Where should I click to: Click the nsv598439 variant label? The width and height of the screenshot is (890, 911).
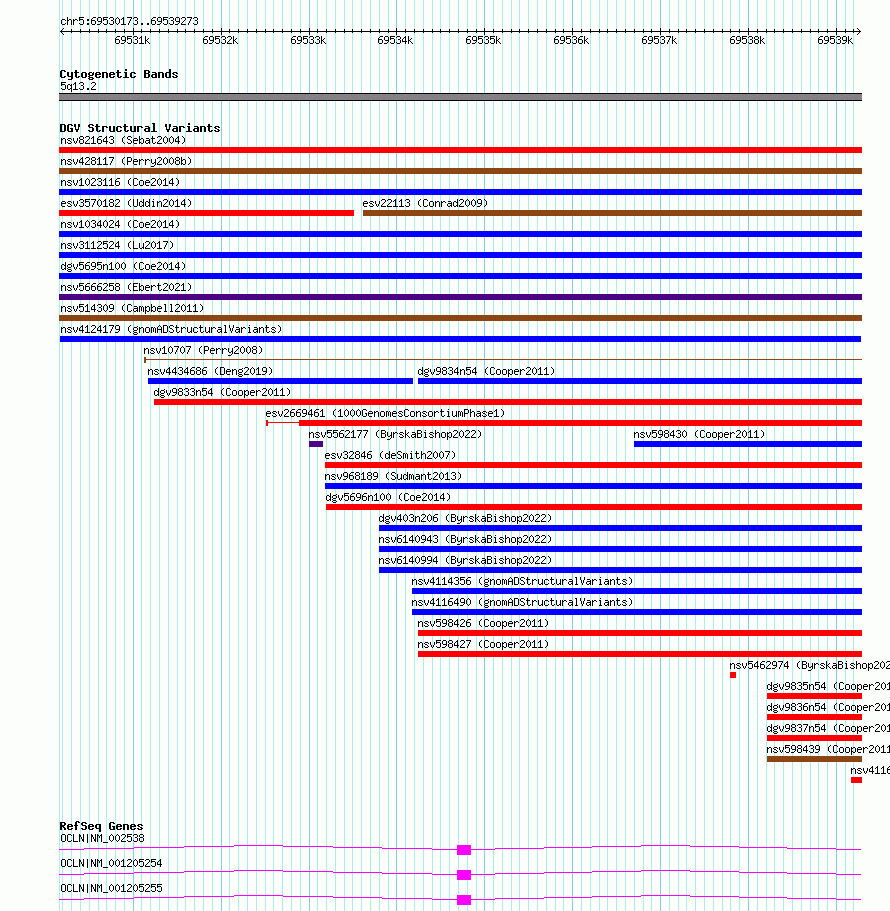pyautogui.click(x=828, y=749)
